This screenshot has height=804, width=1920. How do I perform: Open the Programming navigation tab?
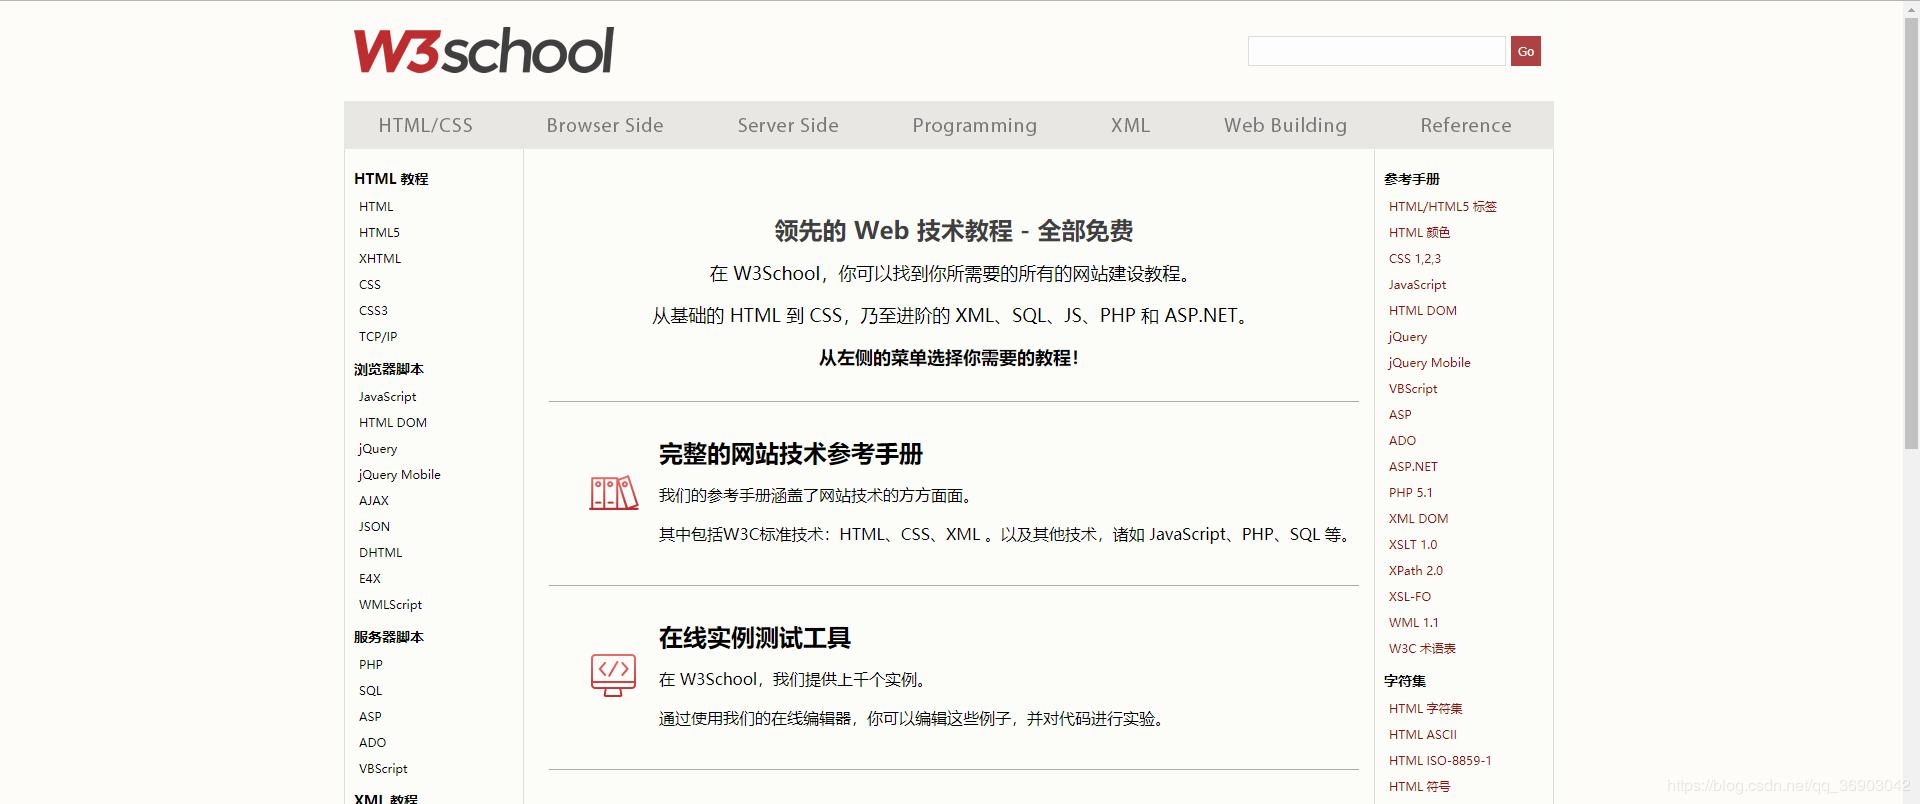(974, 126)
